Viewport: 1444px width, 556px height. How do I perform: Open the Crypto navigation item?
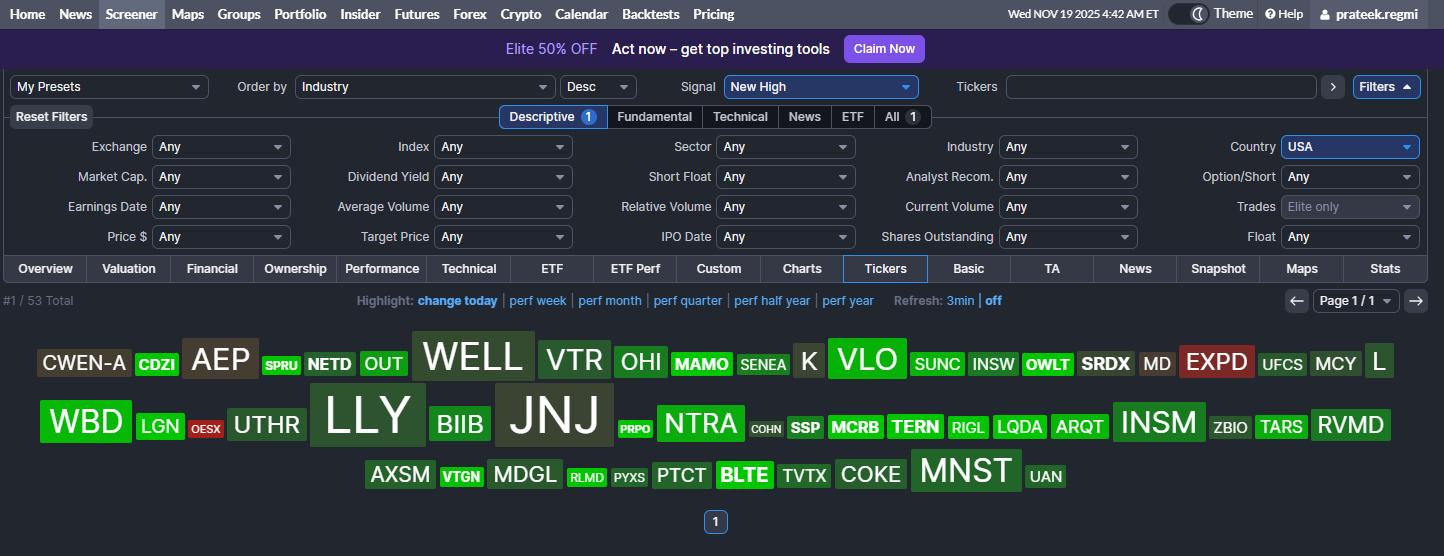(x=521, y=14)
